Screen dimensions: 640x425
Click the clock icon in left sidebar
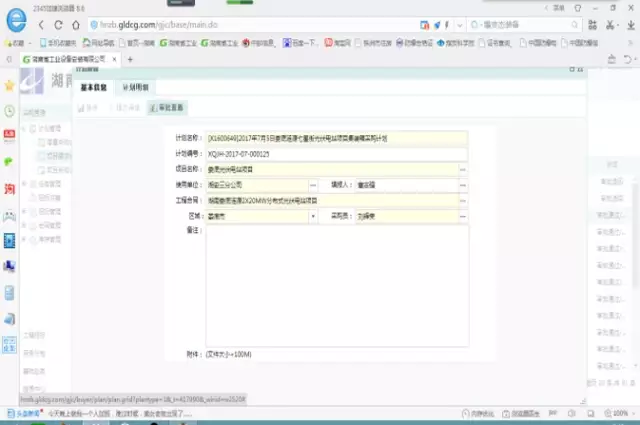click(10, 112)
